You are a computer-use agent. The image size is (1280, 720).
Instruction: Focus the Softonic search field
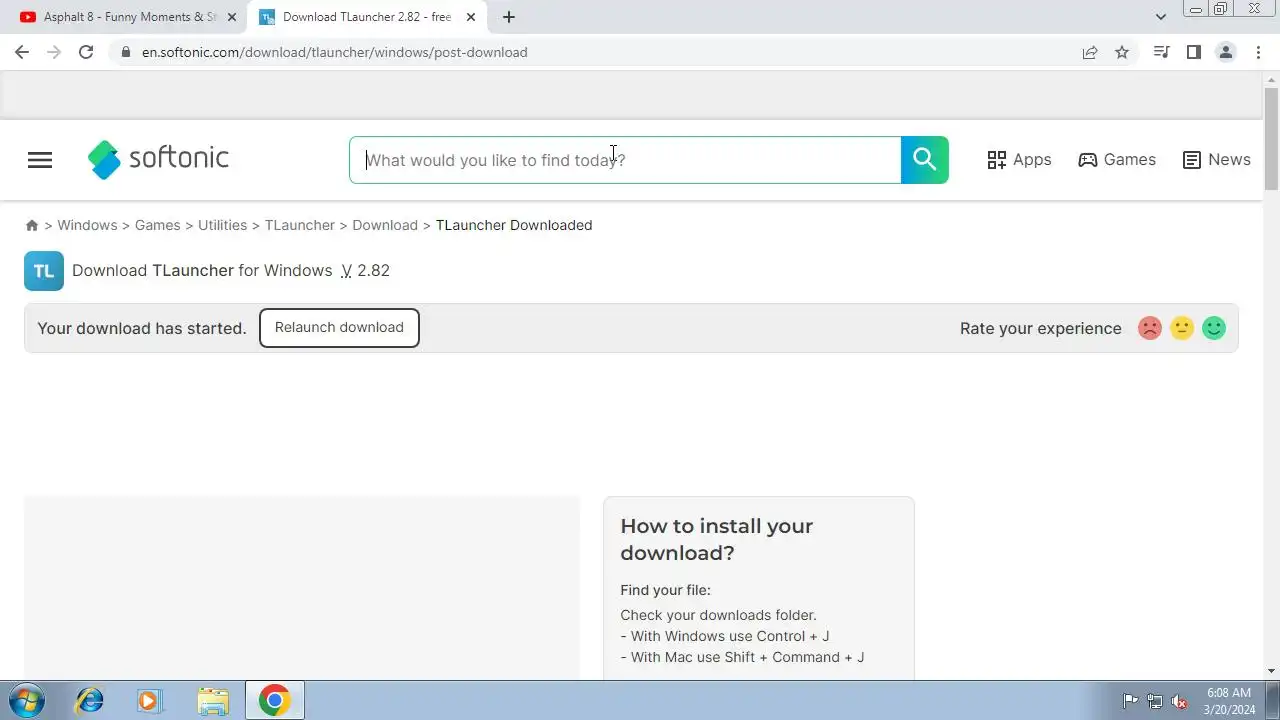(625, 160)
